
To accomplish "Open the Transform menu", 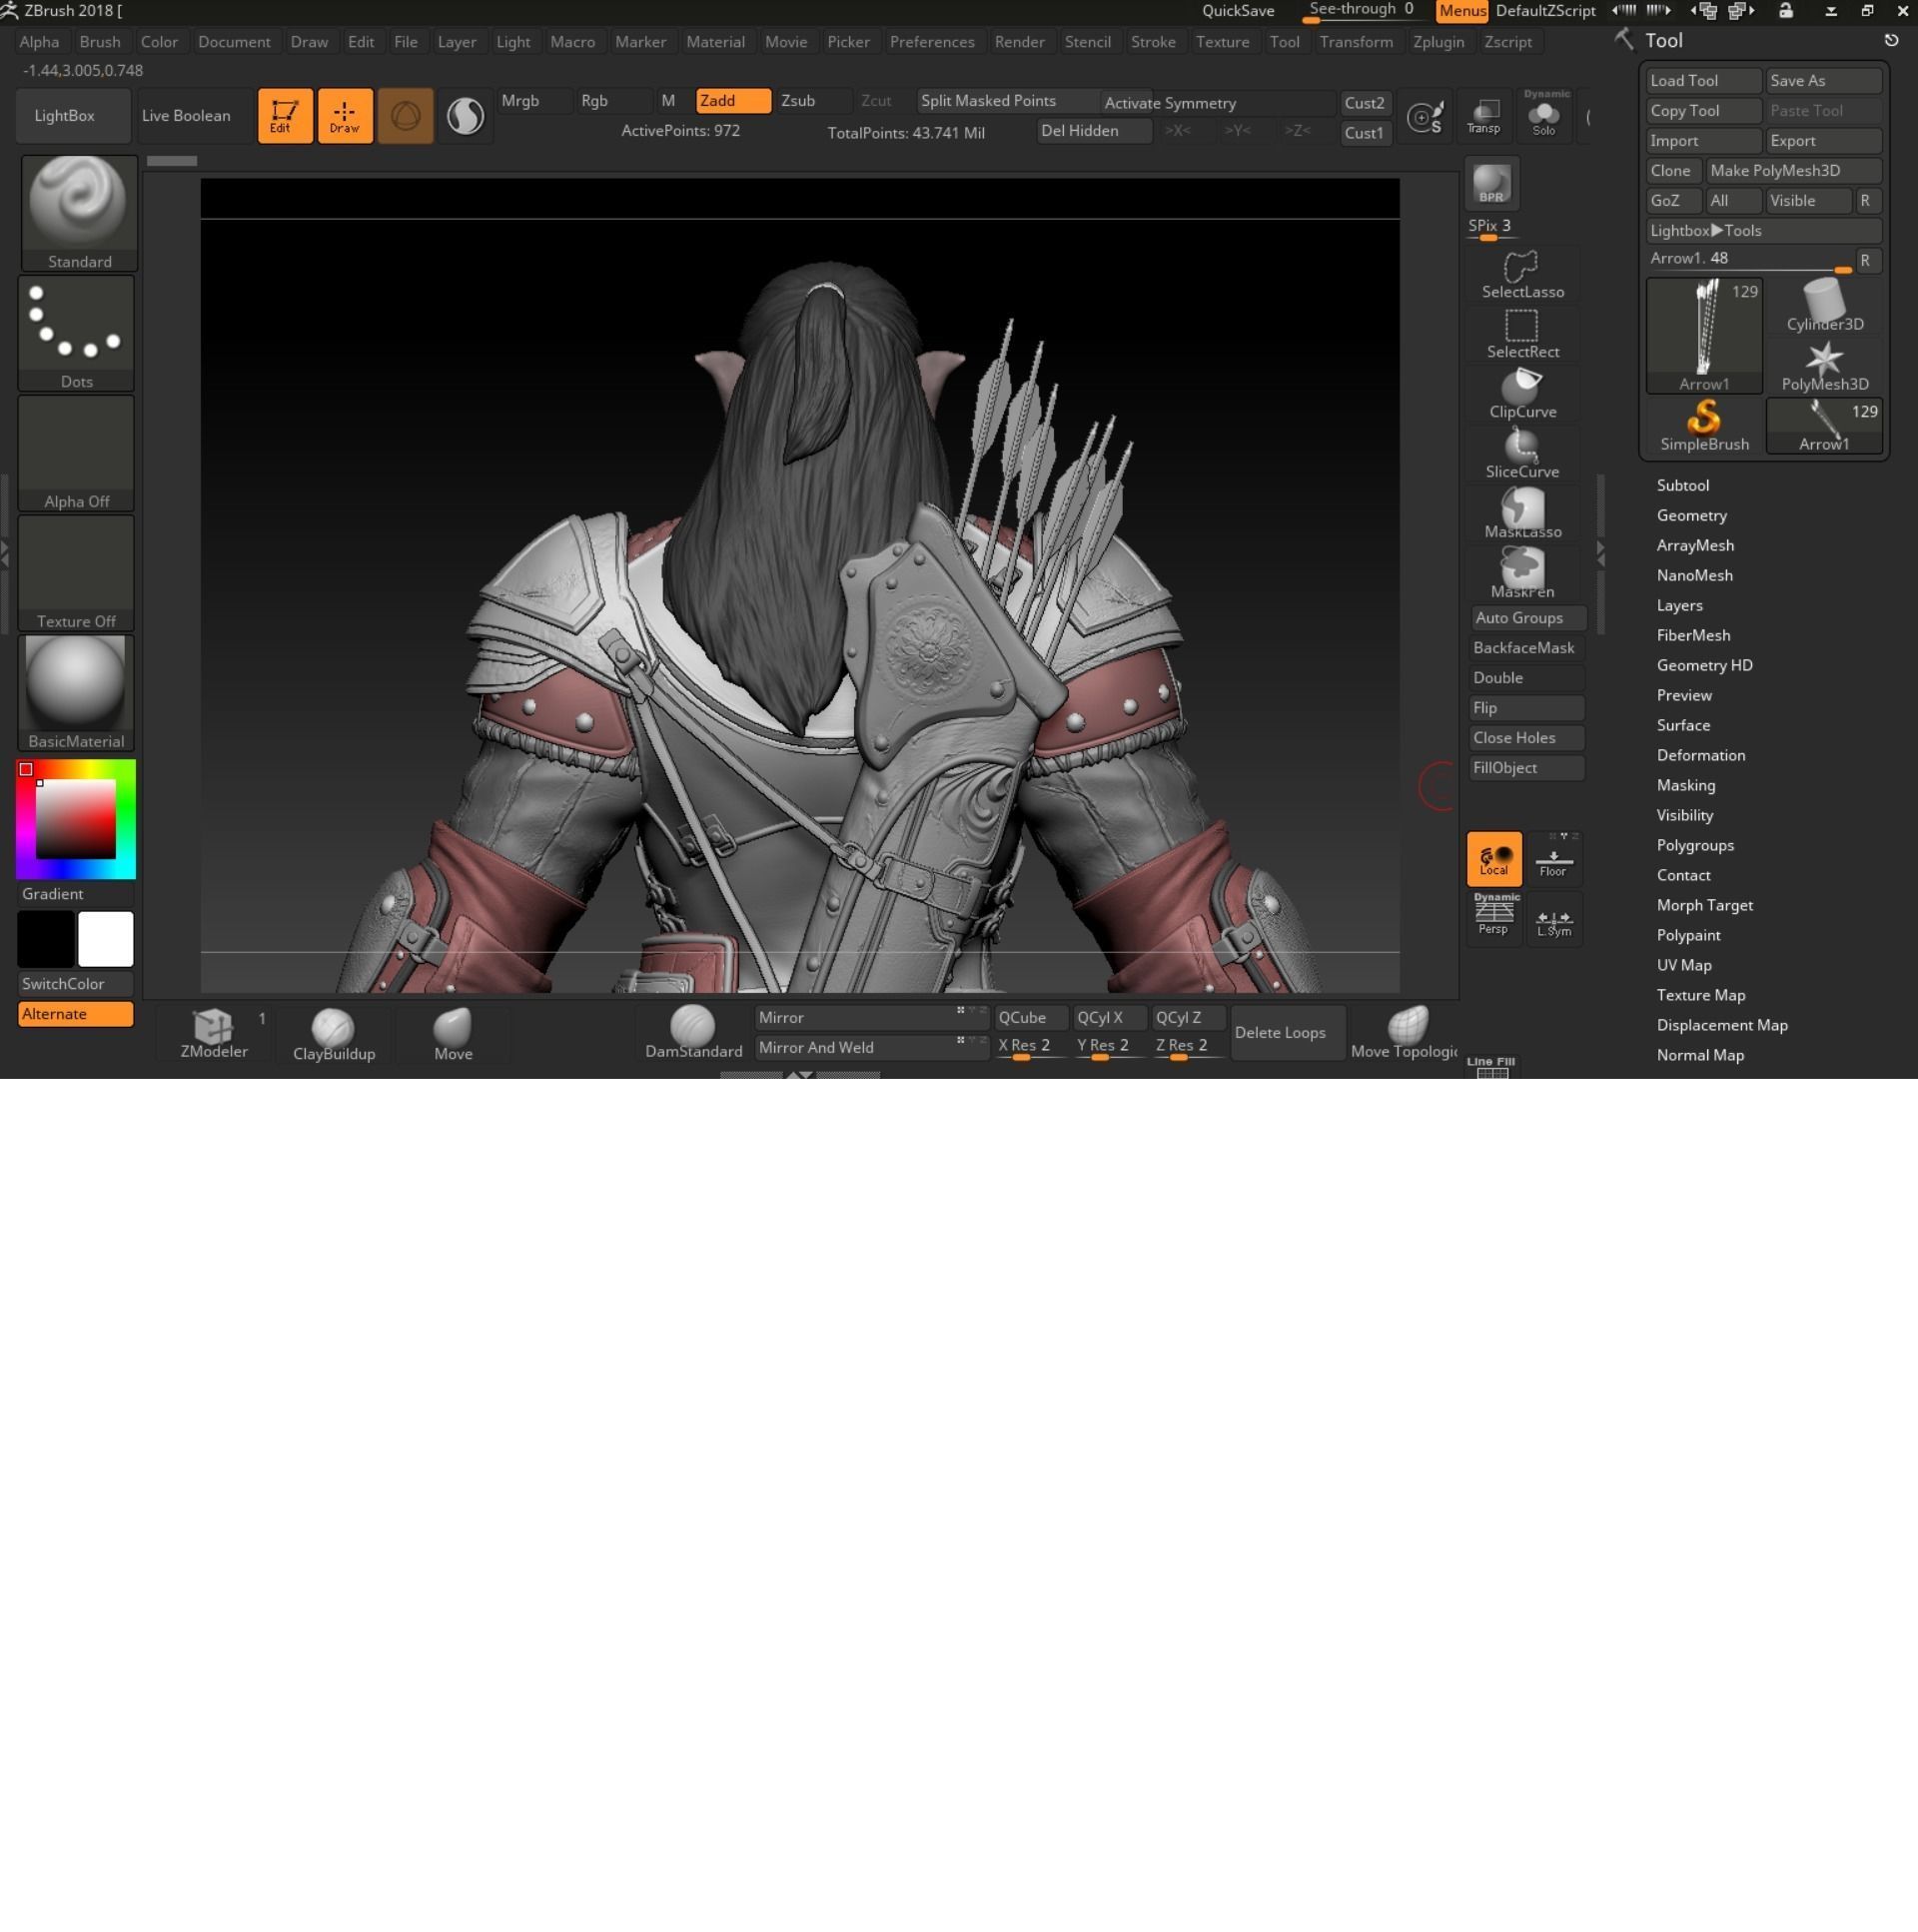I will coord(1356,42).
